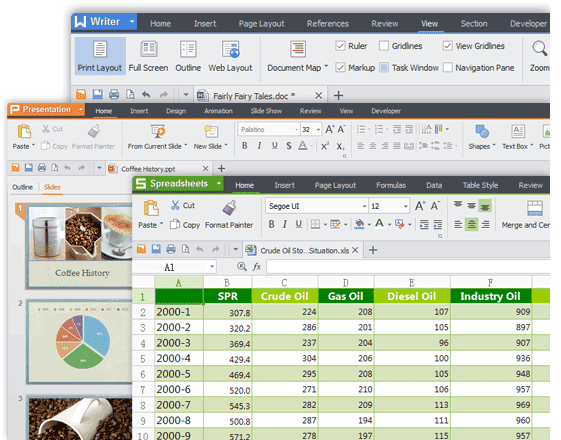Add a new document tab in Writer
The height and width of the screenshot is (440, 561).
338,96
